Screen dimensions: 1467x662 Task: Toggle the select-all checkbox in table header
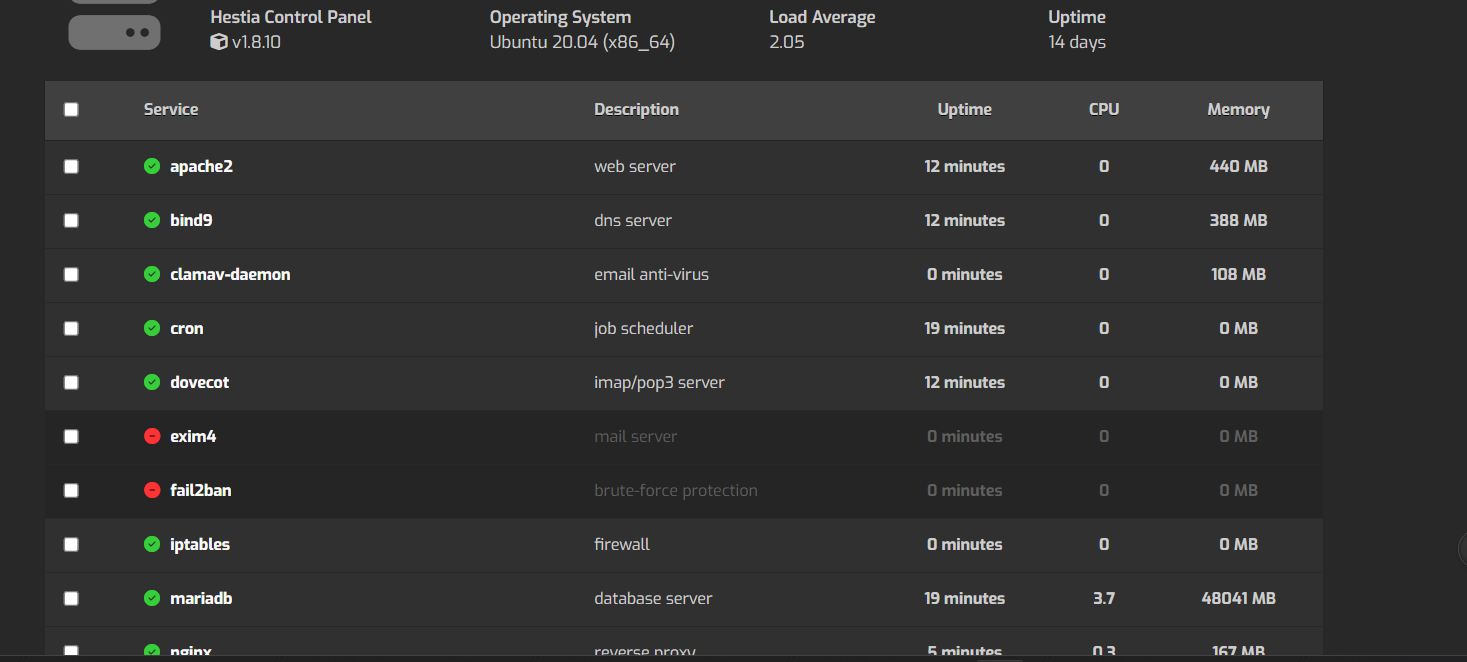[x=71, y=110]
